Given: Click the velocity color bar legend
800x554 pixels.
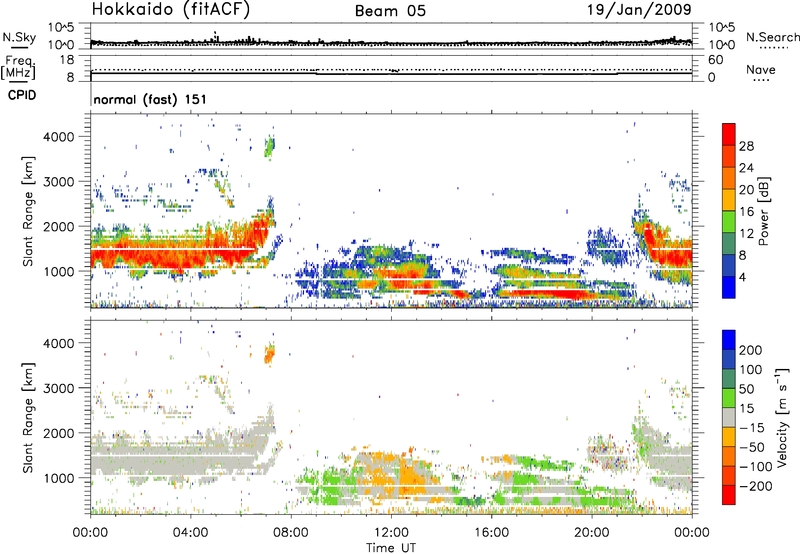Looking at the screenshot, I should click(x=729, y=417).
